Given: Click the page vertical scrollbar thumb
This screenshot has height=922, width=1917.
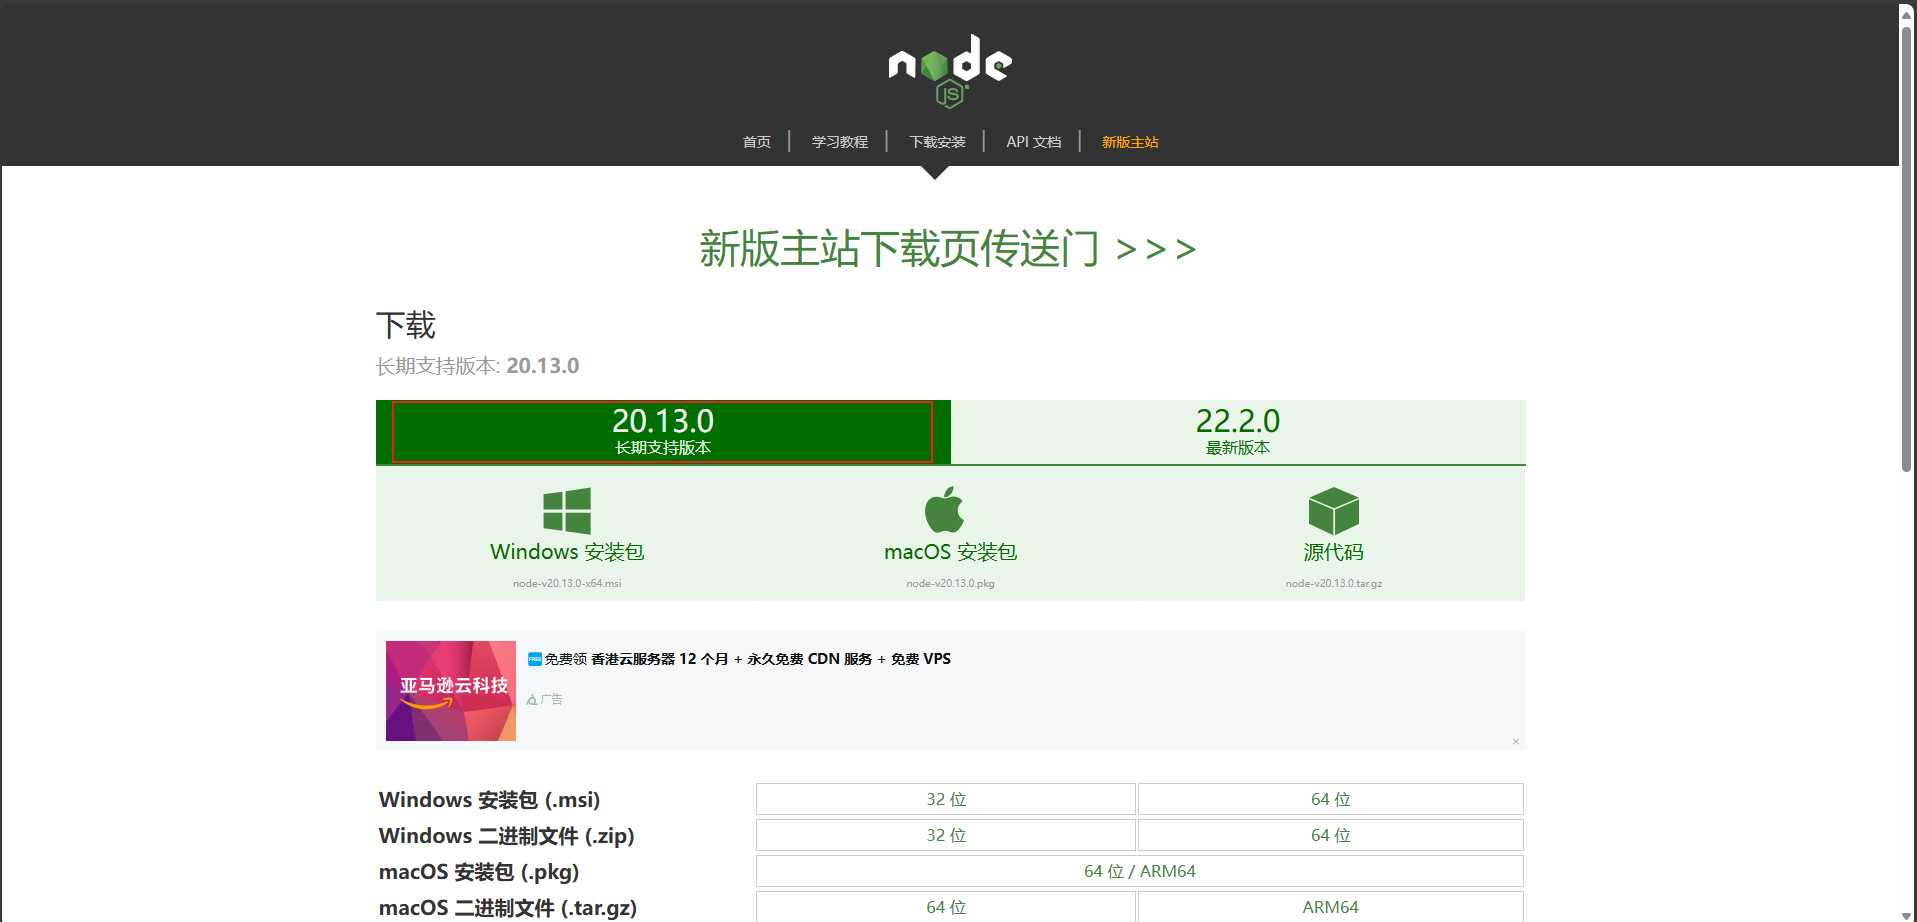Looking at the screenshot, I should point(1907,248).
